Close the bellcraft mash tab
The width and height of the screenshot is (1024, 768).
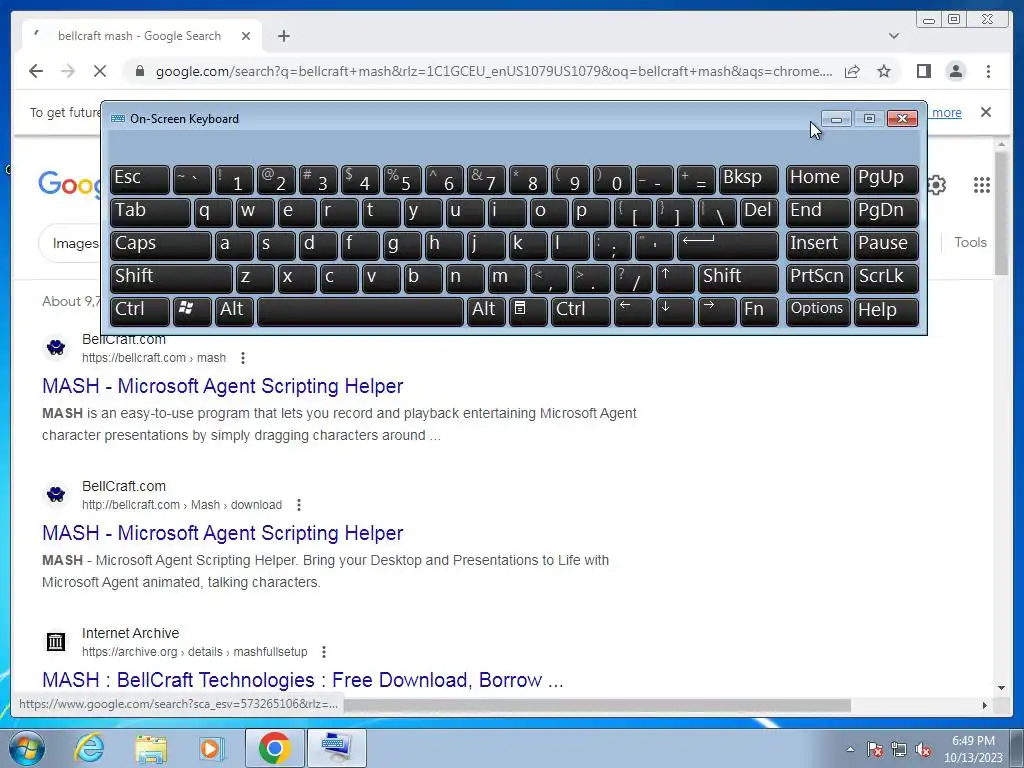tap(246, 36)
